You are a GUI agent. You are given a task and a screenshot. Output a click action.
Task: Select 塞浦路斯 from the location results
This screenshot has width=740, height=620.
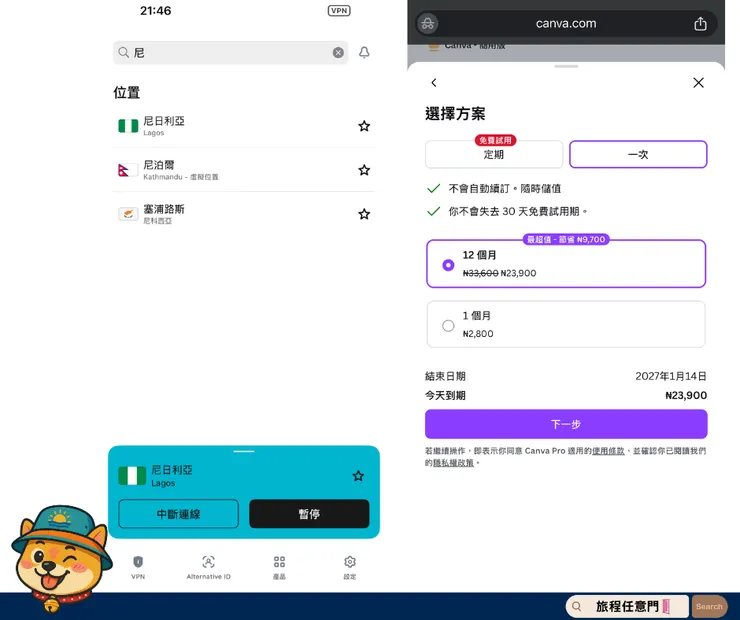[244, 214]
